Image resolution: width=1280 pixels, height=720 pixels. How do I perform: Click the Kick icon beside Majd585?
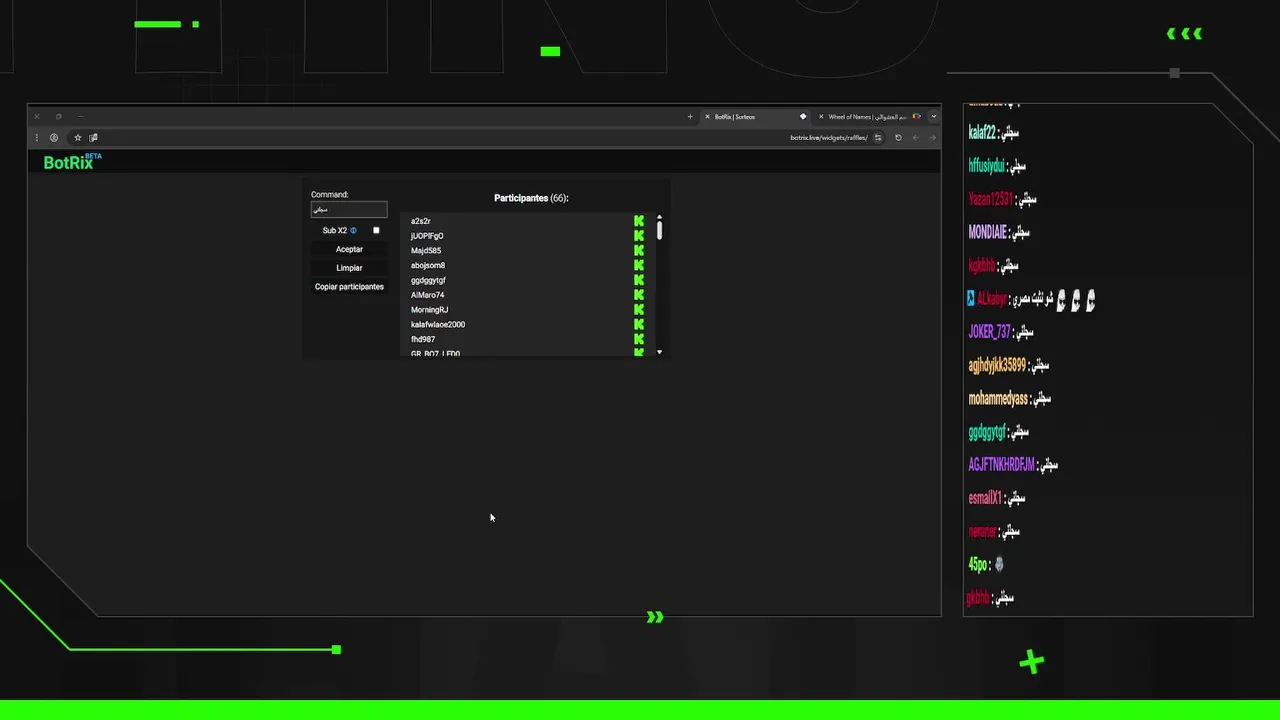(x=639, y=251)
